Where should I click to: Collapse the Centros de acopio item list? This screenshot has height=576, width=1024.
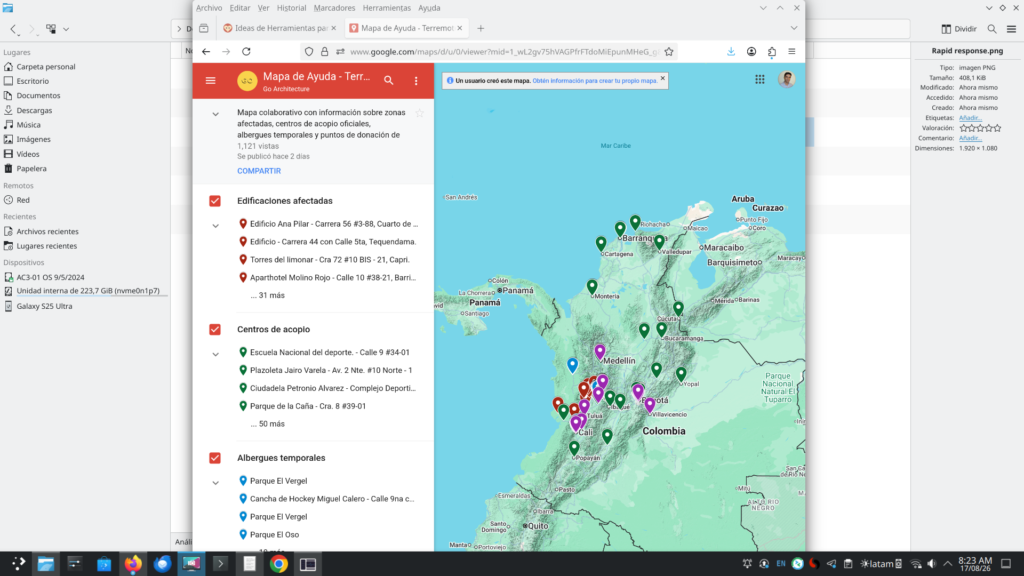pos(216,355)
